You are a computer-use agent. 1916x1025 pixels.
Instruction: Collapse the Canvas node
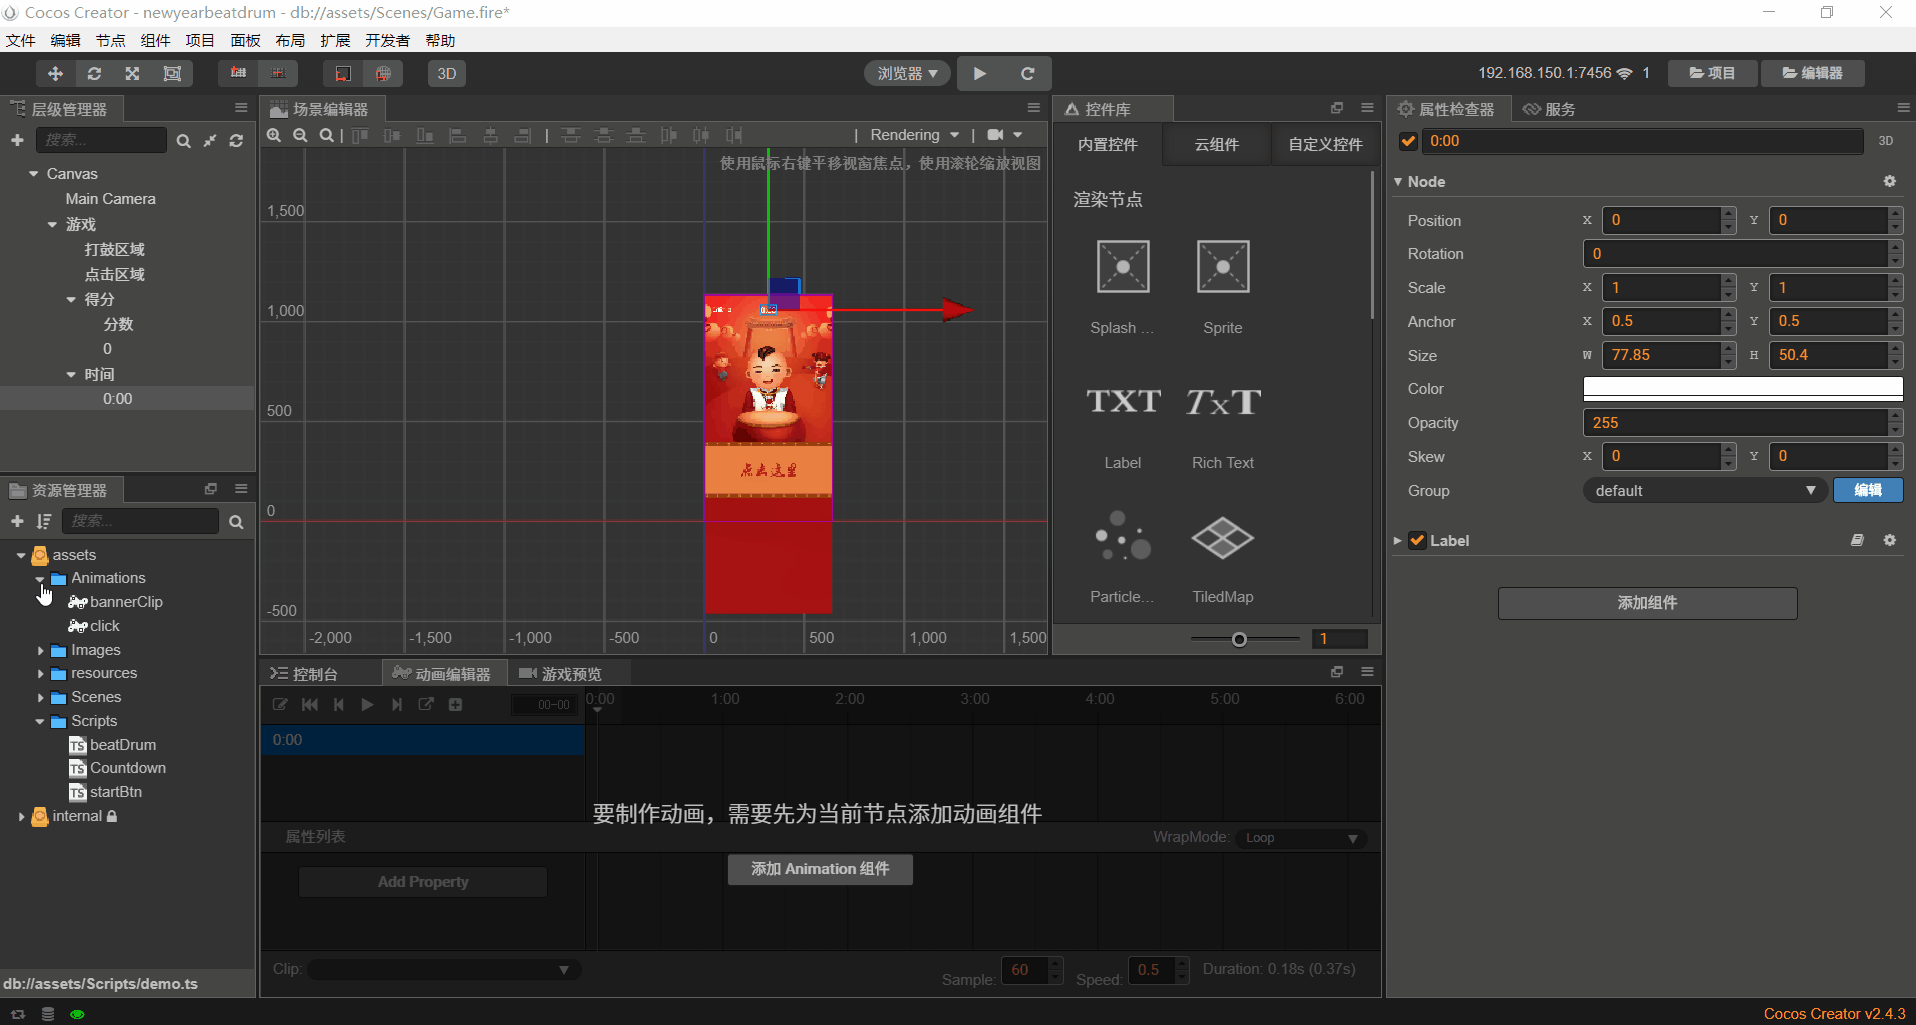pos(34,174)
